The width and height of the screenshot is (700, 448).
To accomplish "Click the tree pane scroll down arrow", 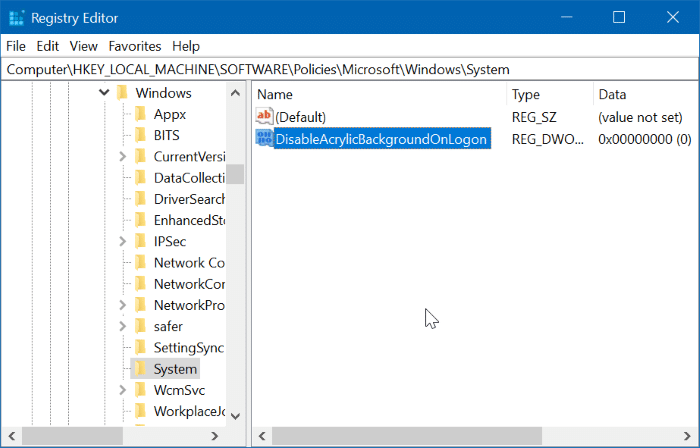I will [x=235, y=416].
